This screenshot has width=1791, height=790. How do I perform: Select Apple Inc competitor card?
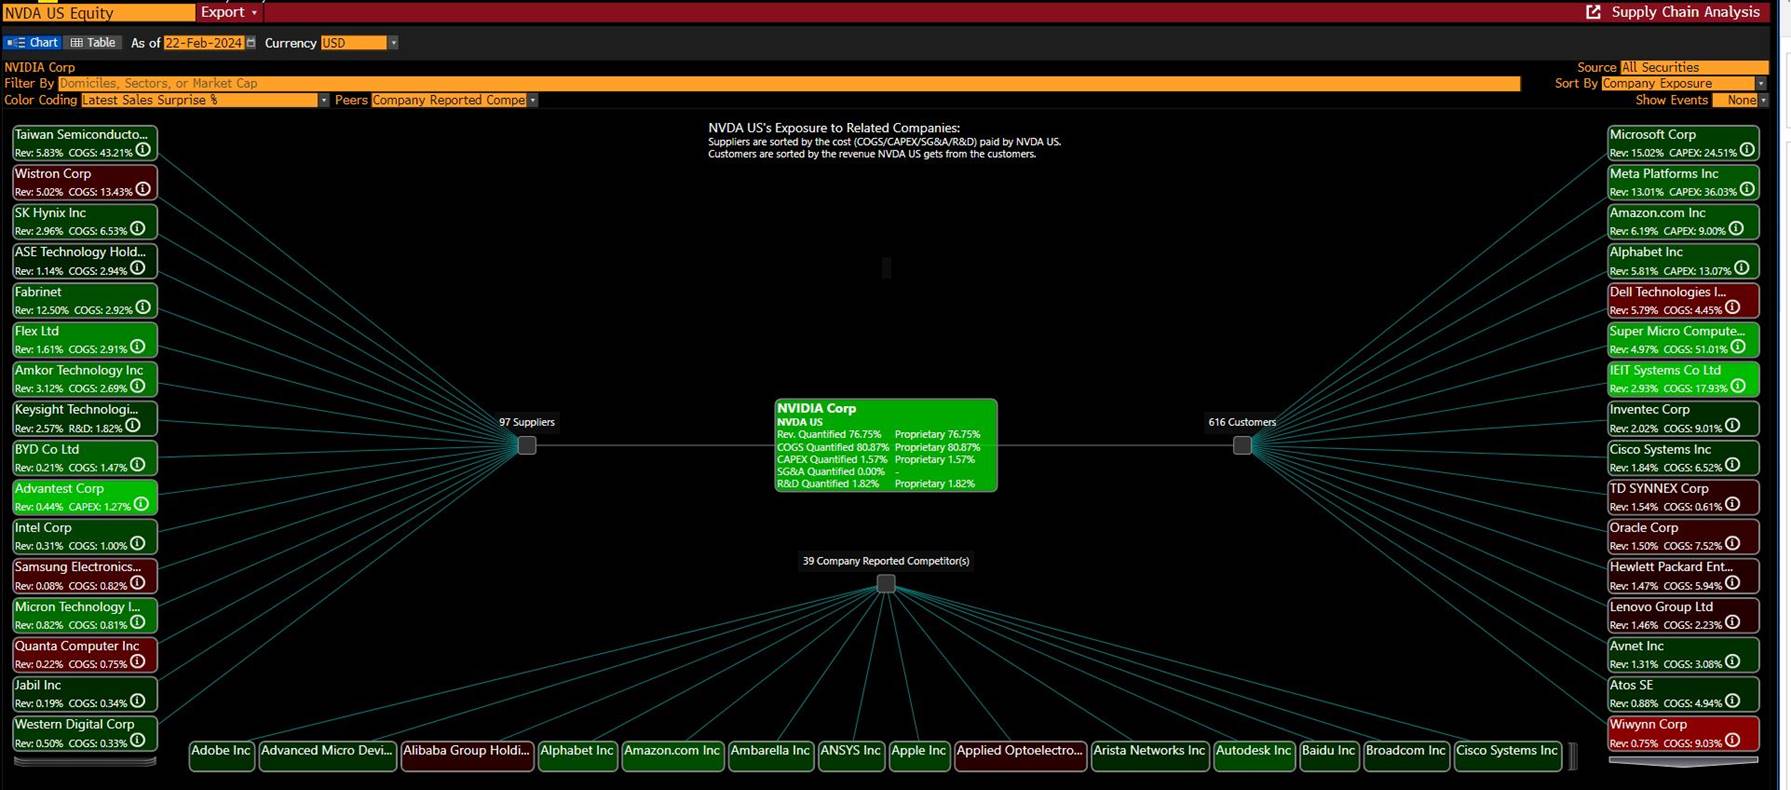[x=919, y=756]
